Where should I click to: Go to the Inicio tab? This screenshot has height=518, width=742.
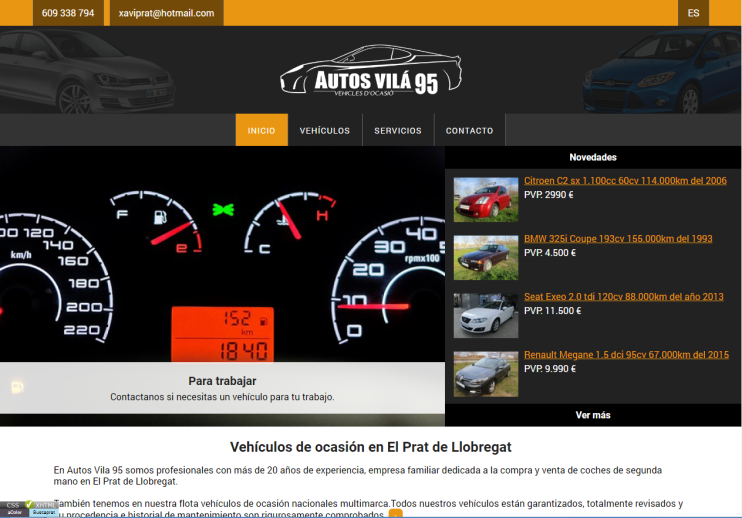[x=261, y=130]
